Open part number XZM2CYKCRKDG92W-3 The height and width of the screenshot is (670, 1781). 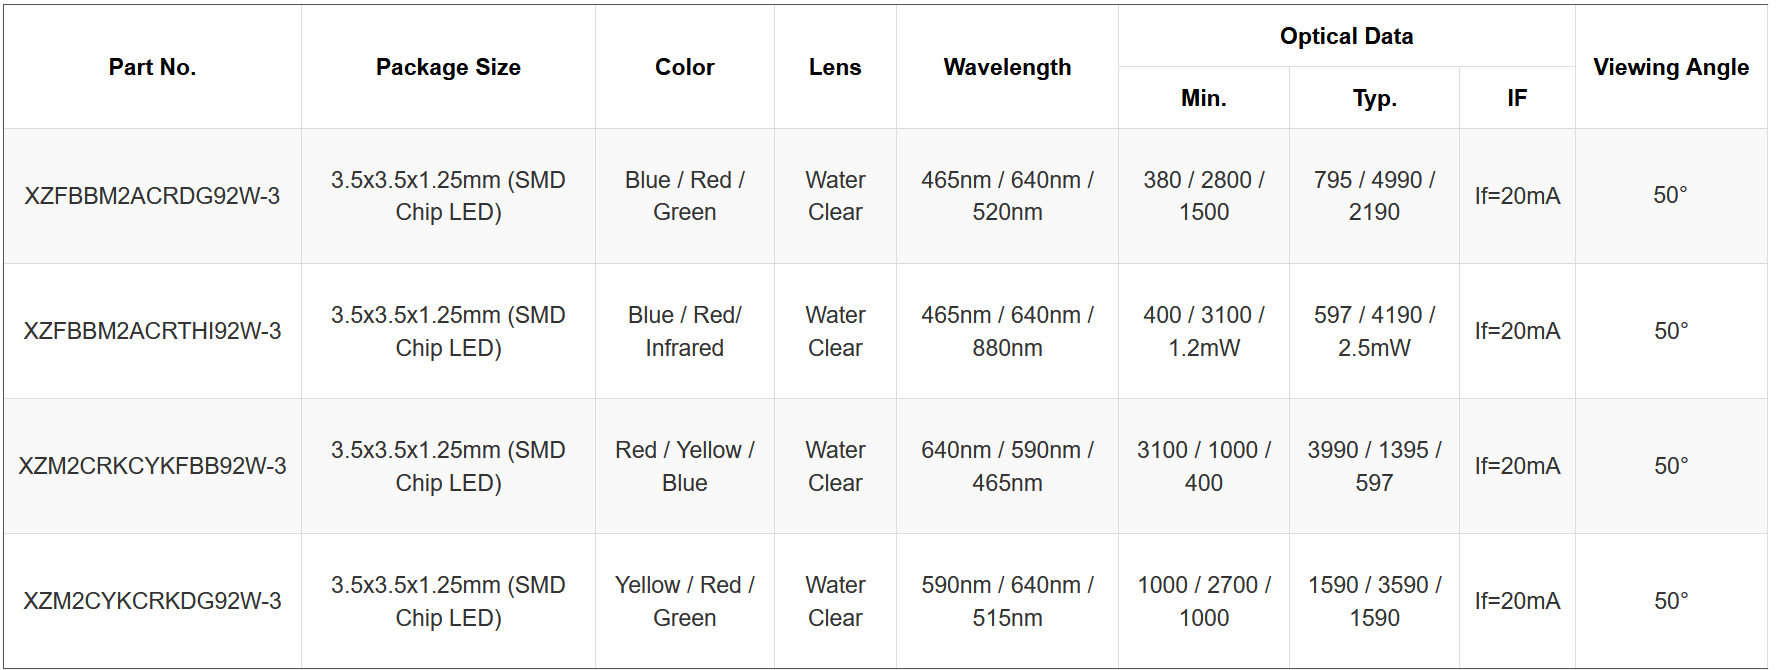point(152,601)
